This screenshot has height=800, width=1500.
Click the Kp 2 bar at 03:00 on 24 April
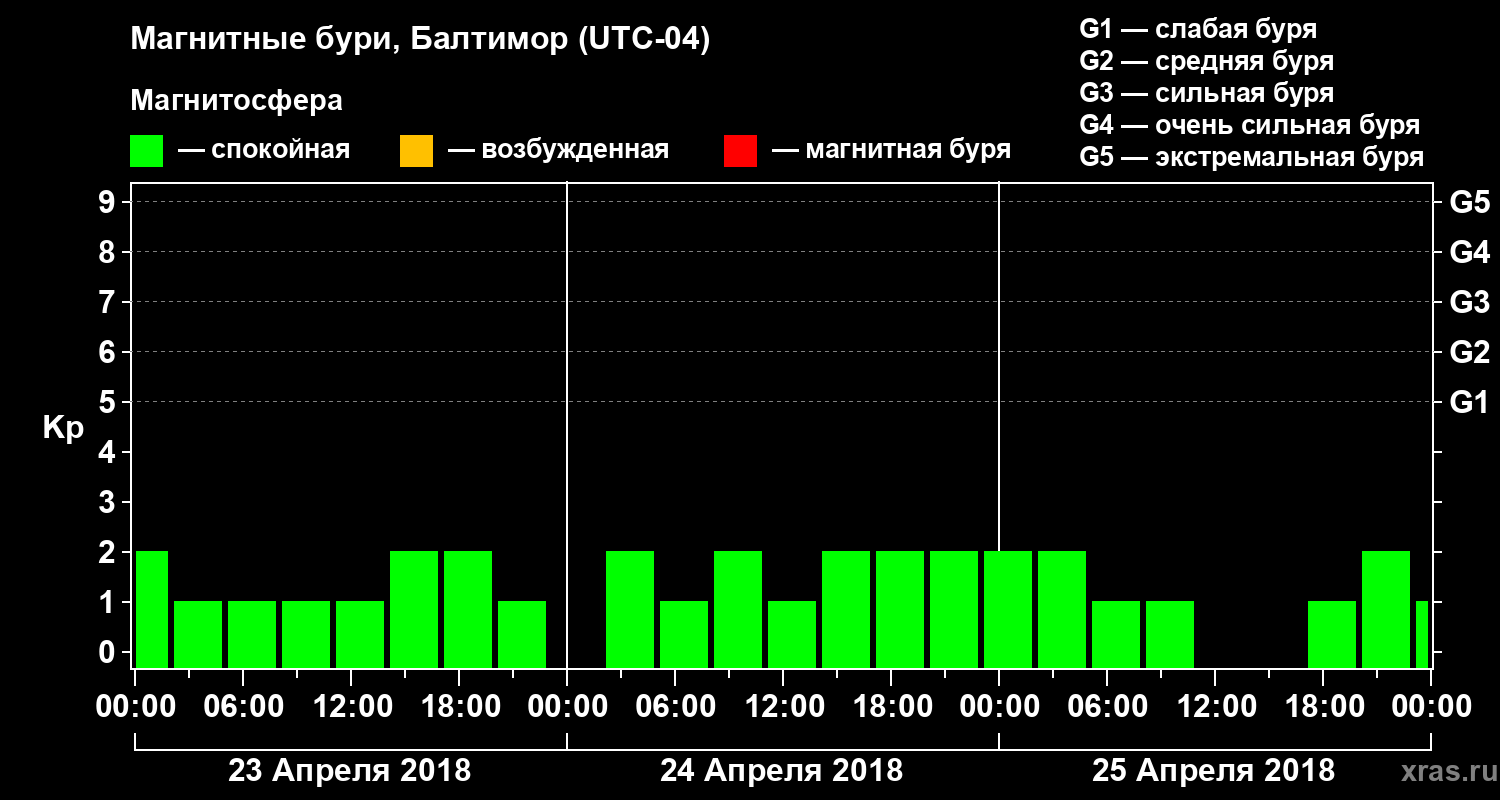pos(630,609)
